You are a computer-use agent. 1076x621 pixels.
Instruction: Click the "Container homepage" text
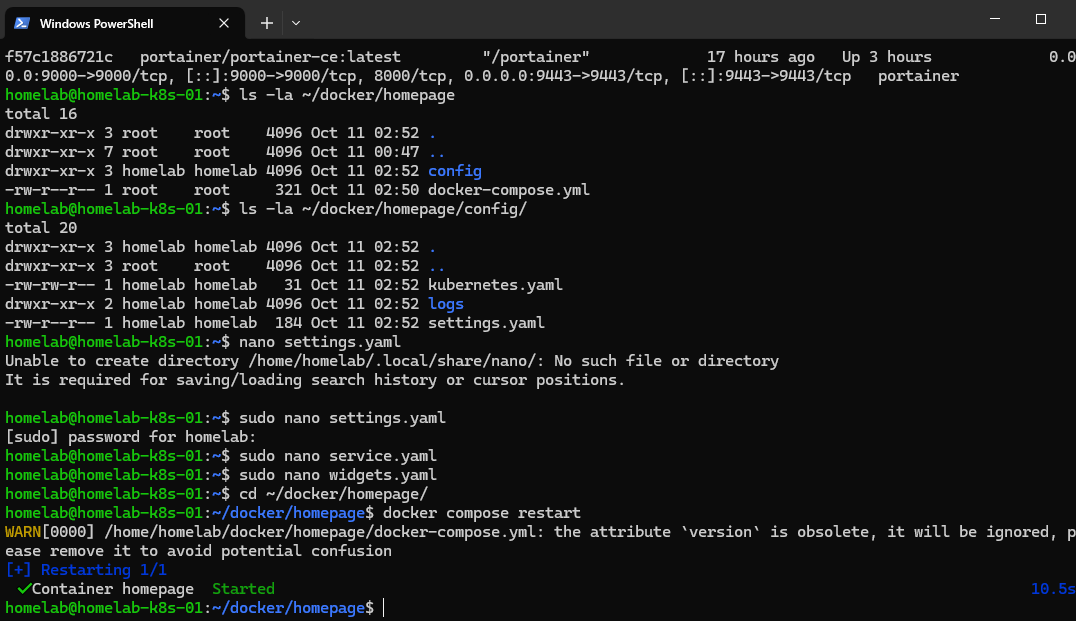113,589
